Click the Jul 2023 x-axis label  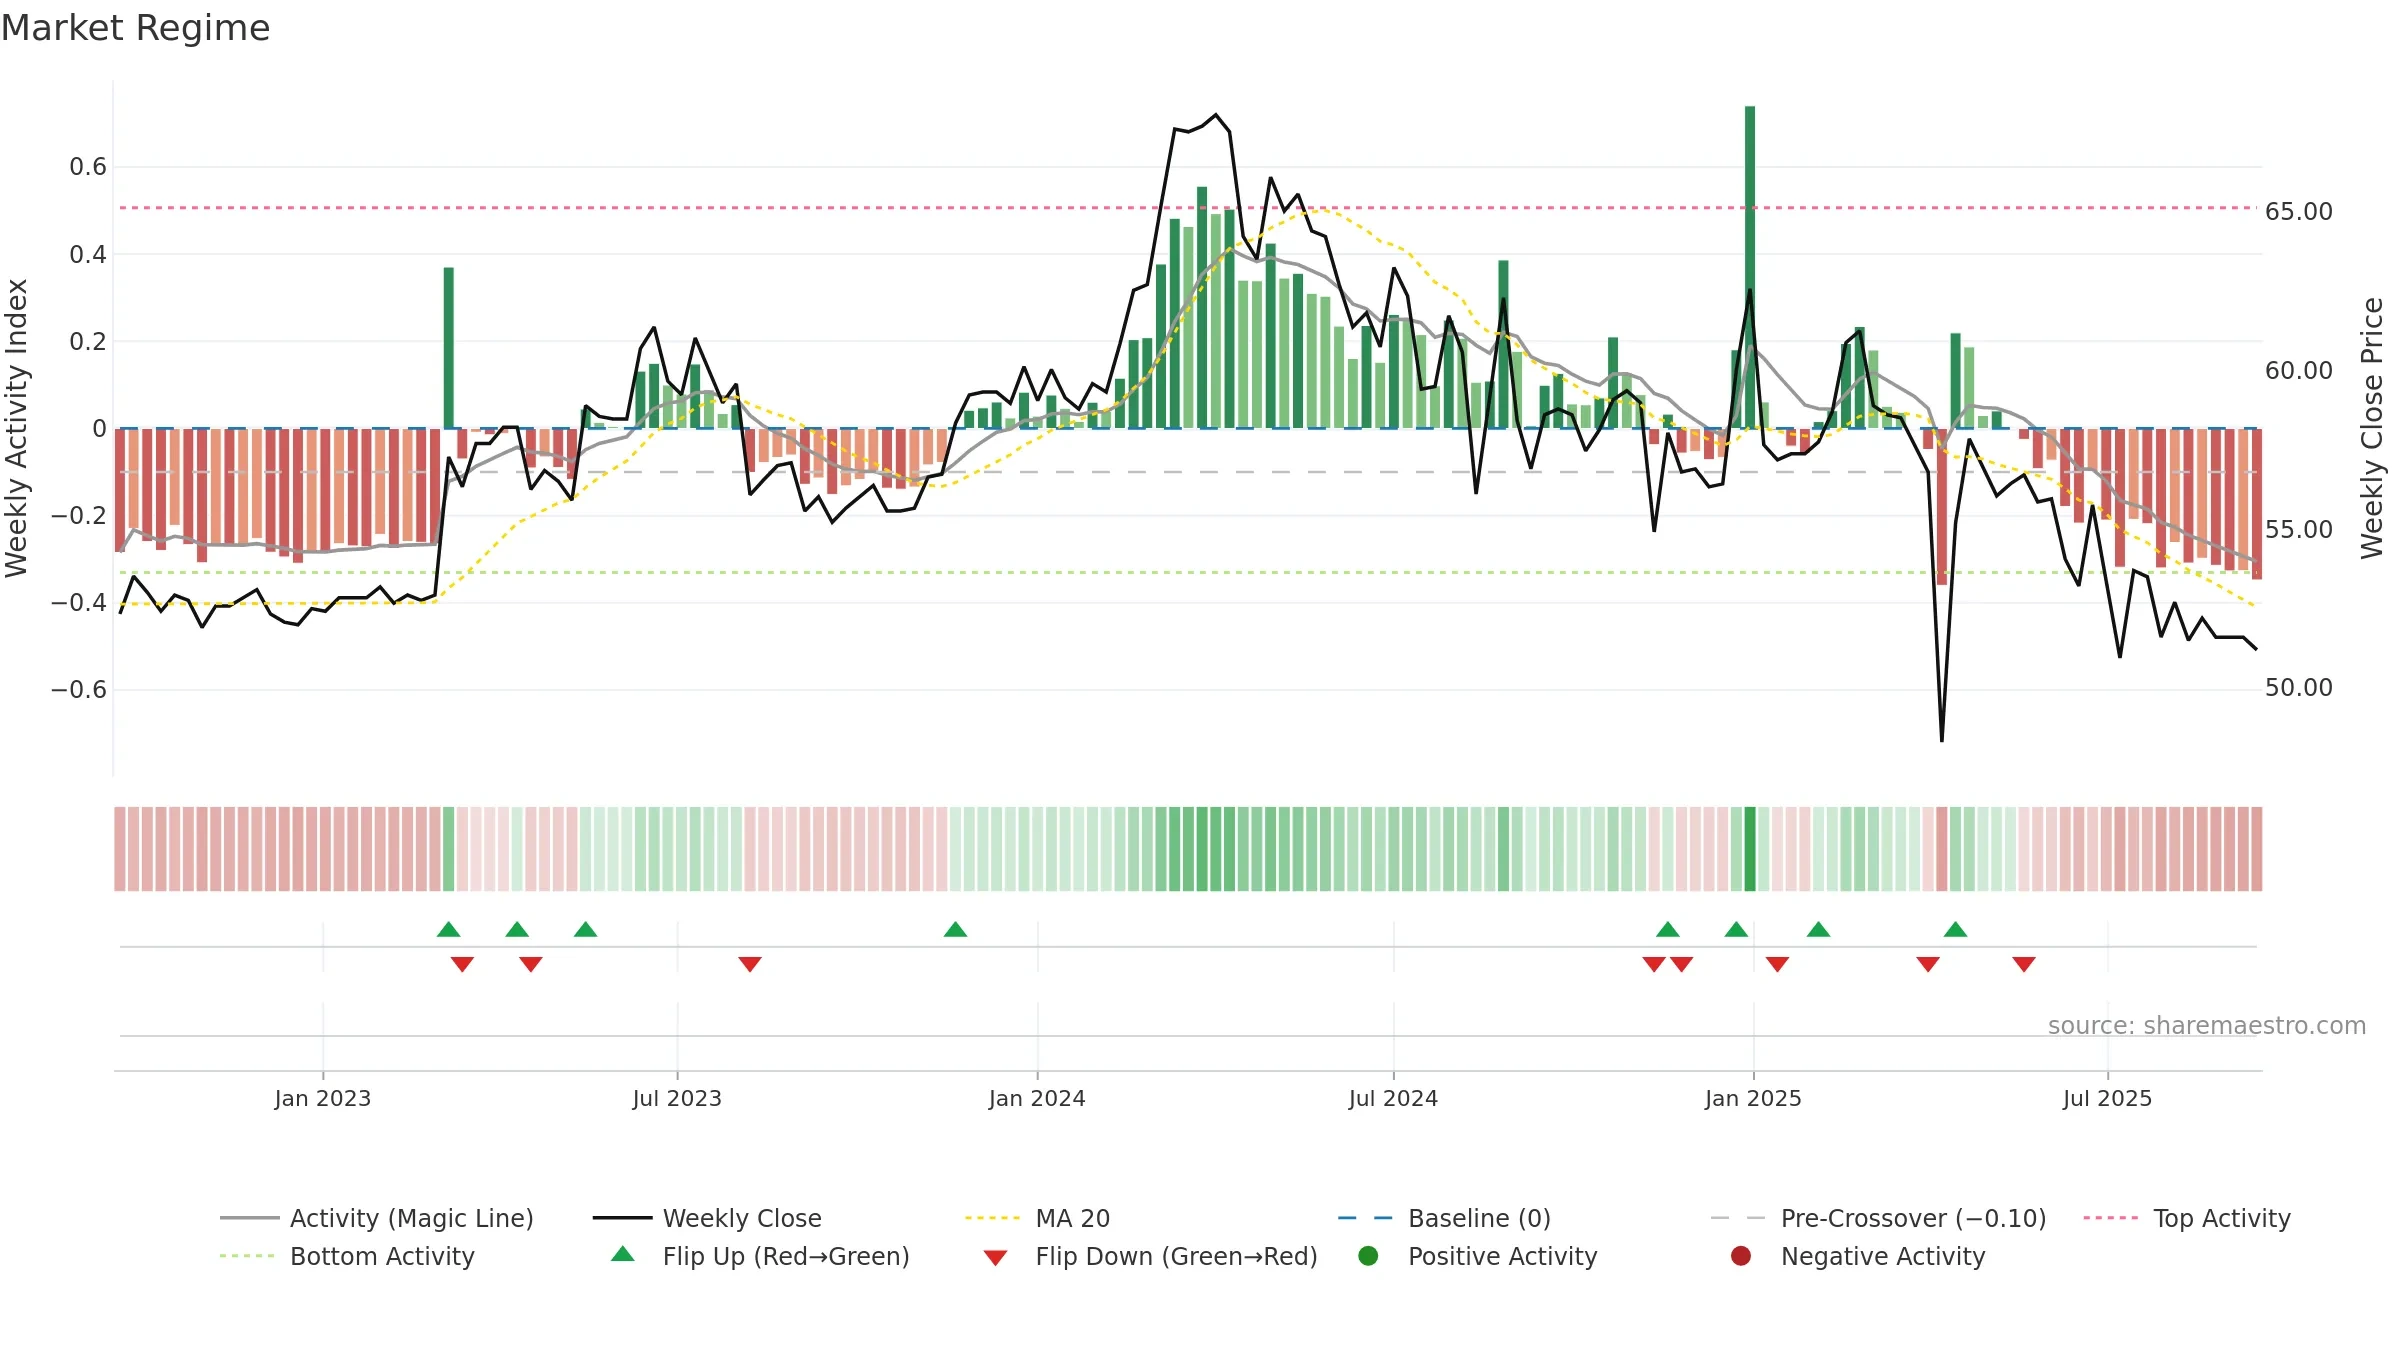tap(677, 1098)
